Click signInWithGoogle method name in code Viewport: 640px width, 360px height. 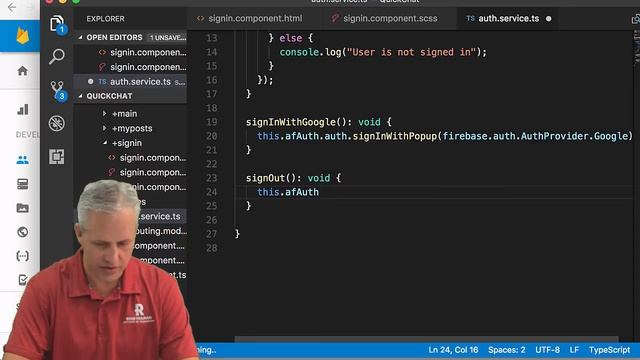(291, 122)
